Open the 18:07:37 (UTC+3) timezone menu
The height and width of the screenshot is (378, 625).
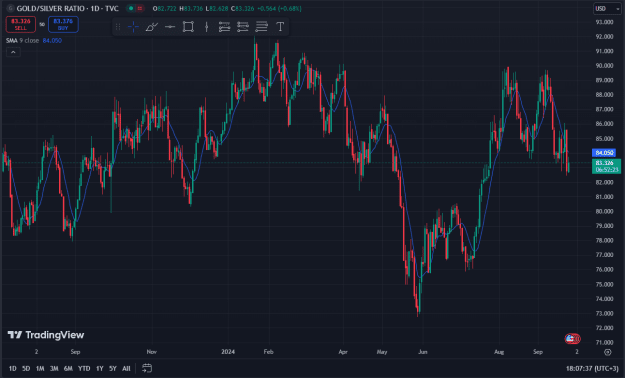592,368
